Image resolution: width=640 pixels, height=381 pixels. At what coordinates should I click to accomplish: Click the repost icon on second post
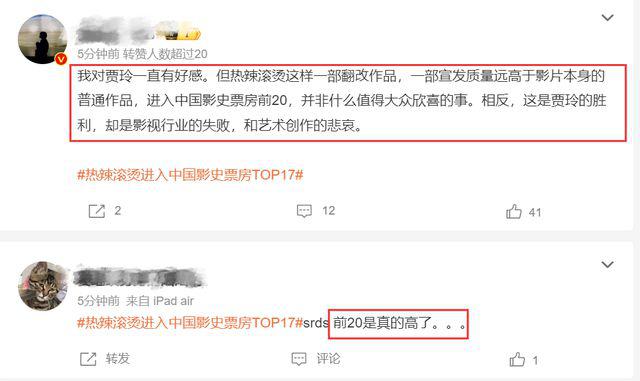[x=88, y=359]
